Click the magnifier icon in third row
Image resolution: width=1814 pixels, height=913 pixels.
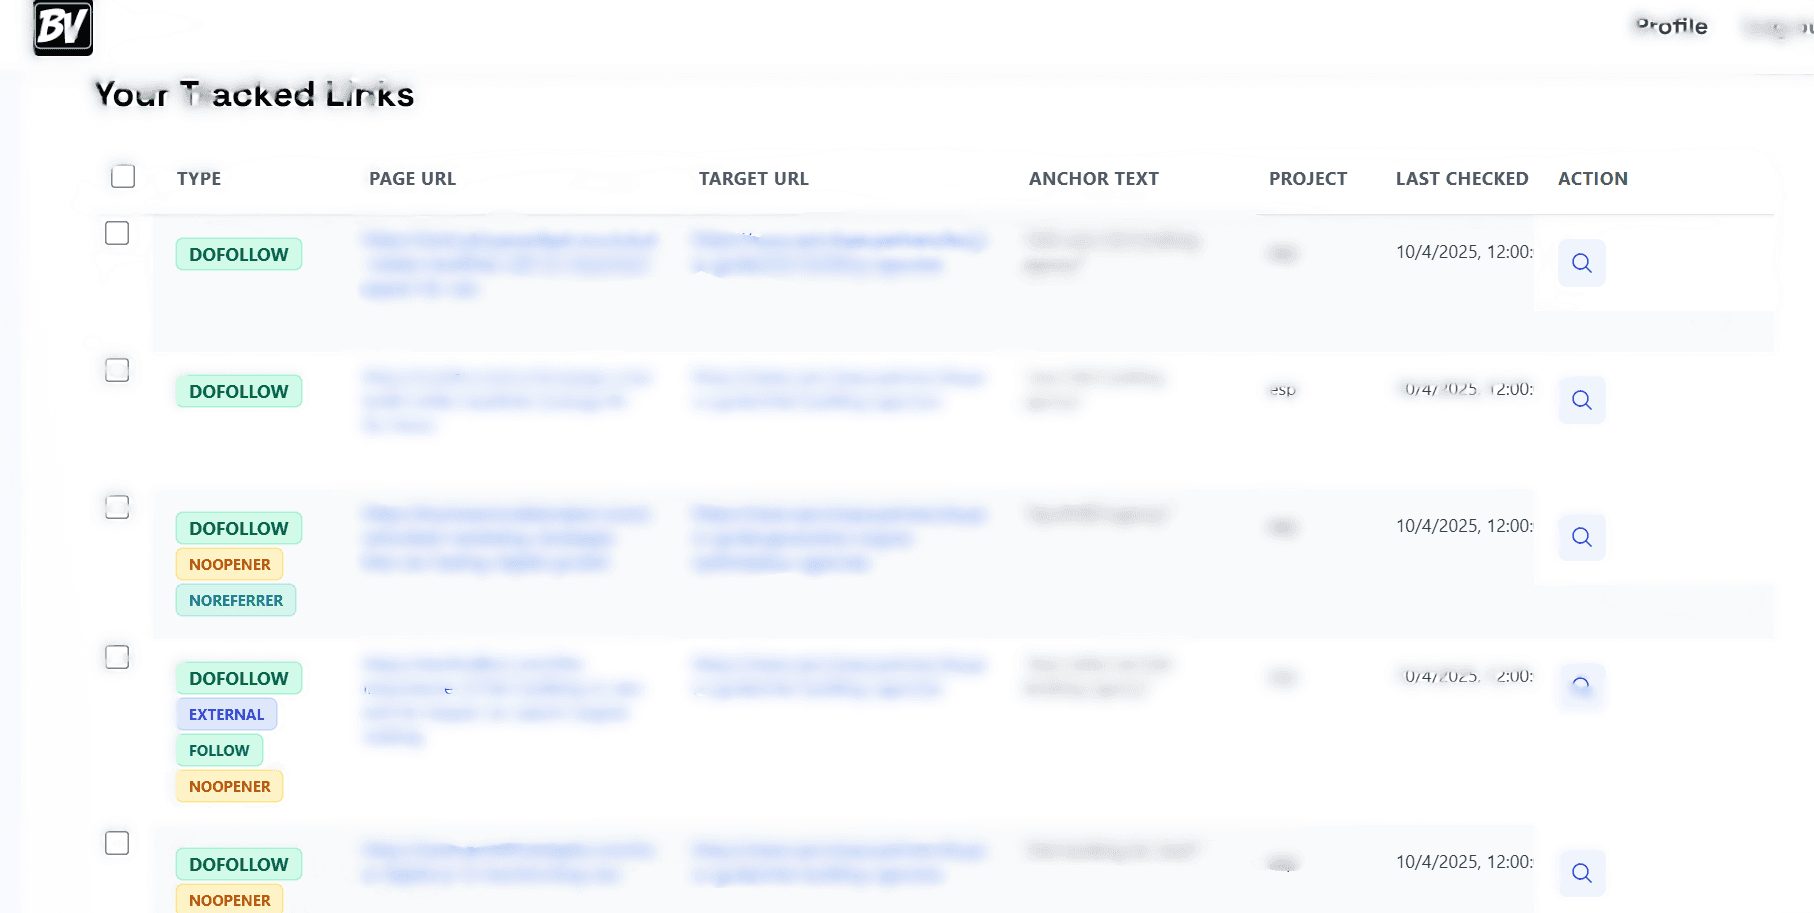pos(1581,537)
